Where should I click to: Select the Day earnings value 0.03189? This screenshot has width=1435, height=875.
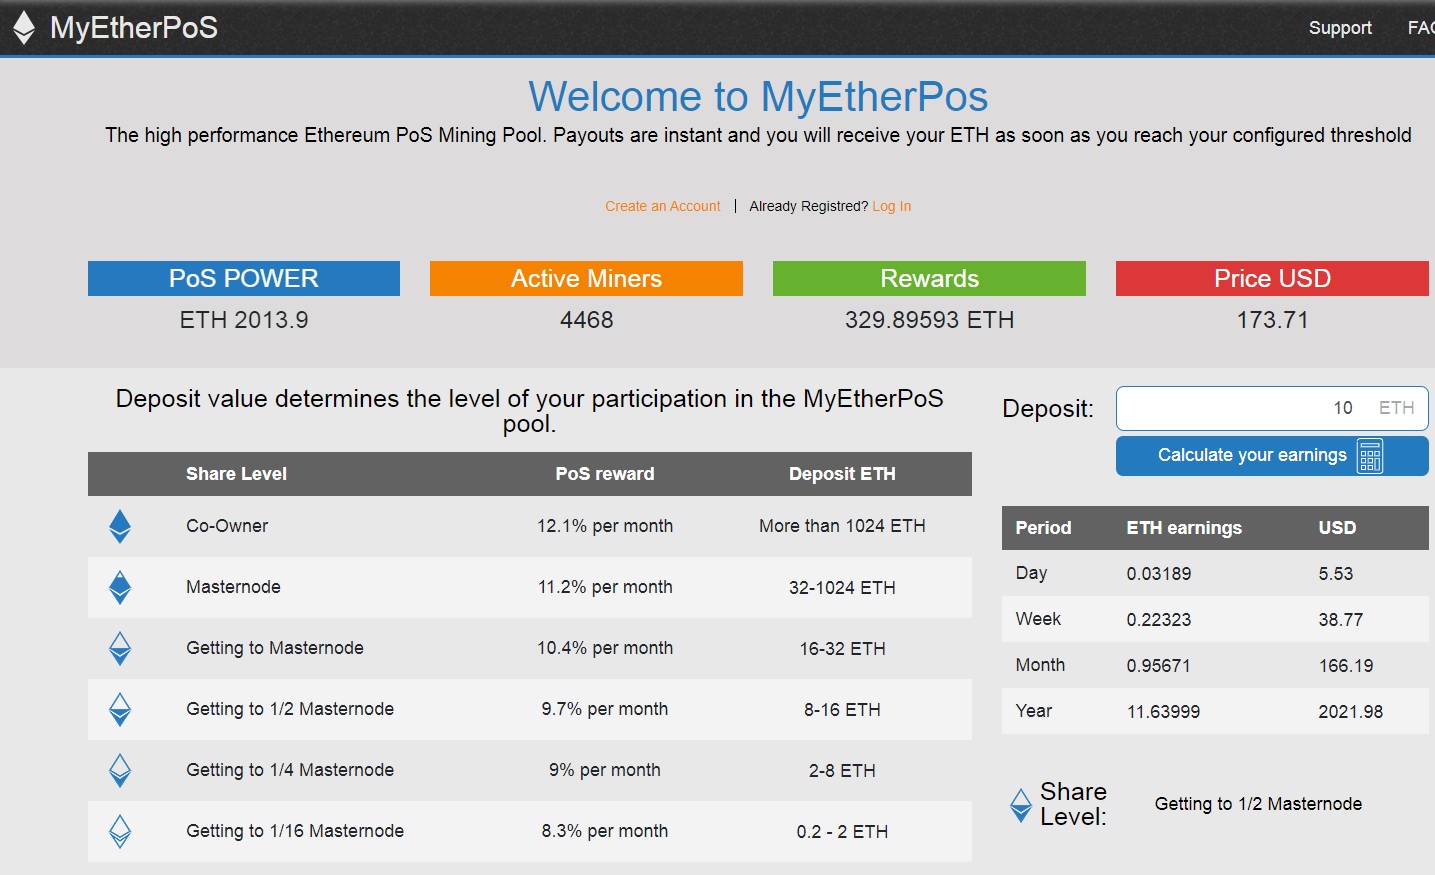coord(1159,574)
